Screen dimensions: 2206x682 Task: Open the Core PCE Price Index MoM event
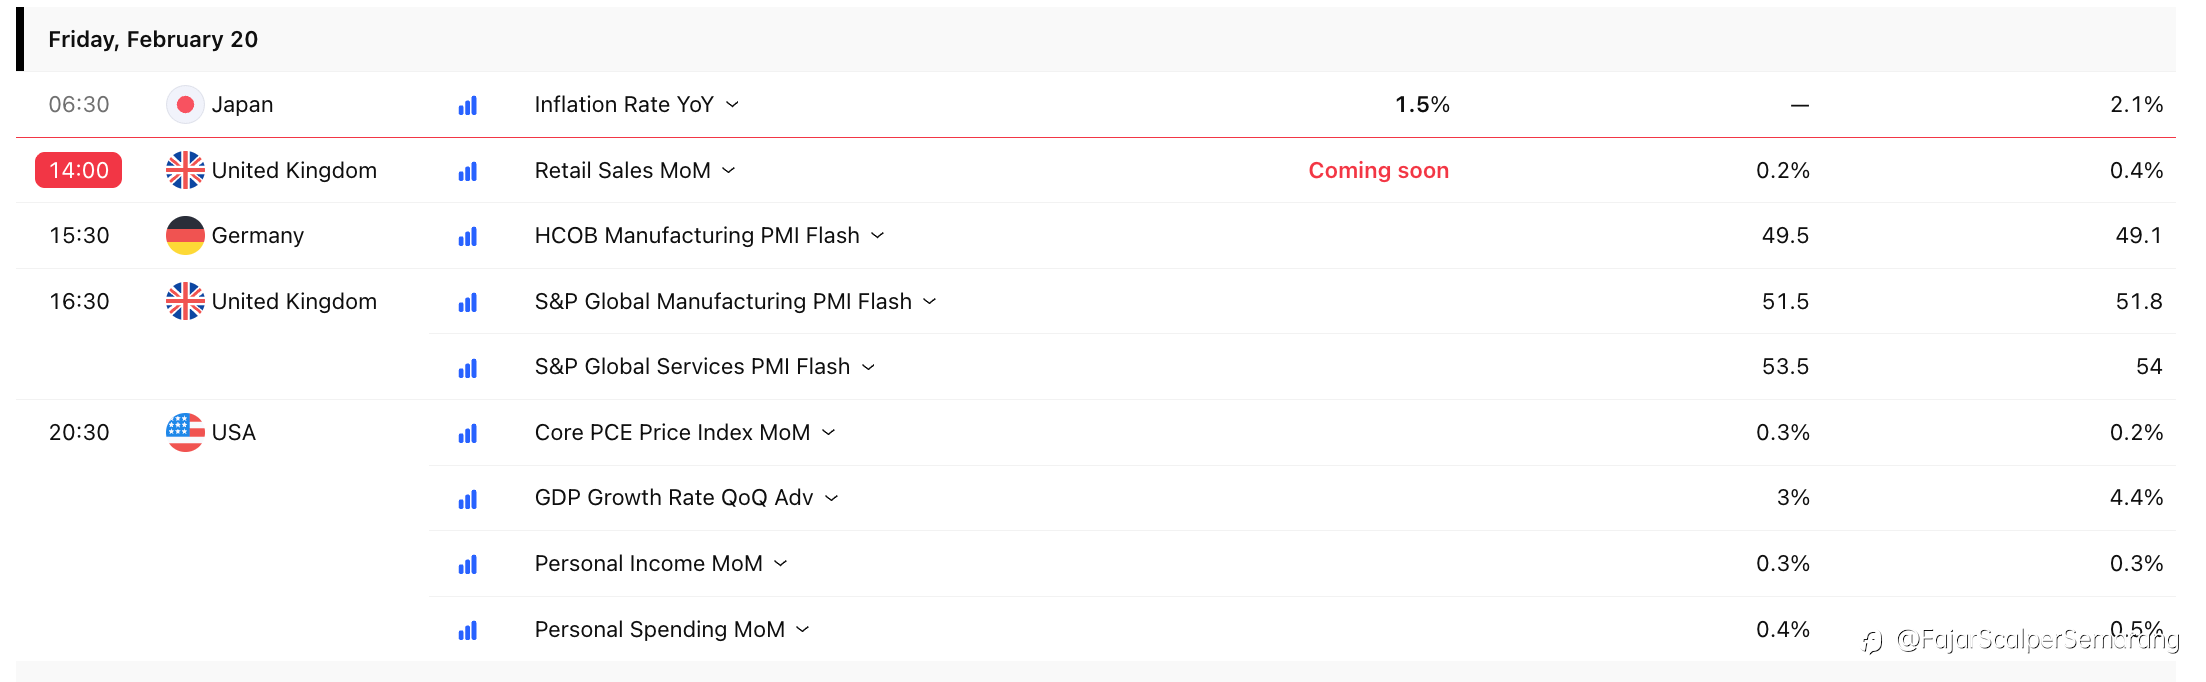coord(672,433)
